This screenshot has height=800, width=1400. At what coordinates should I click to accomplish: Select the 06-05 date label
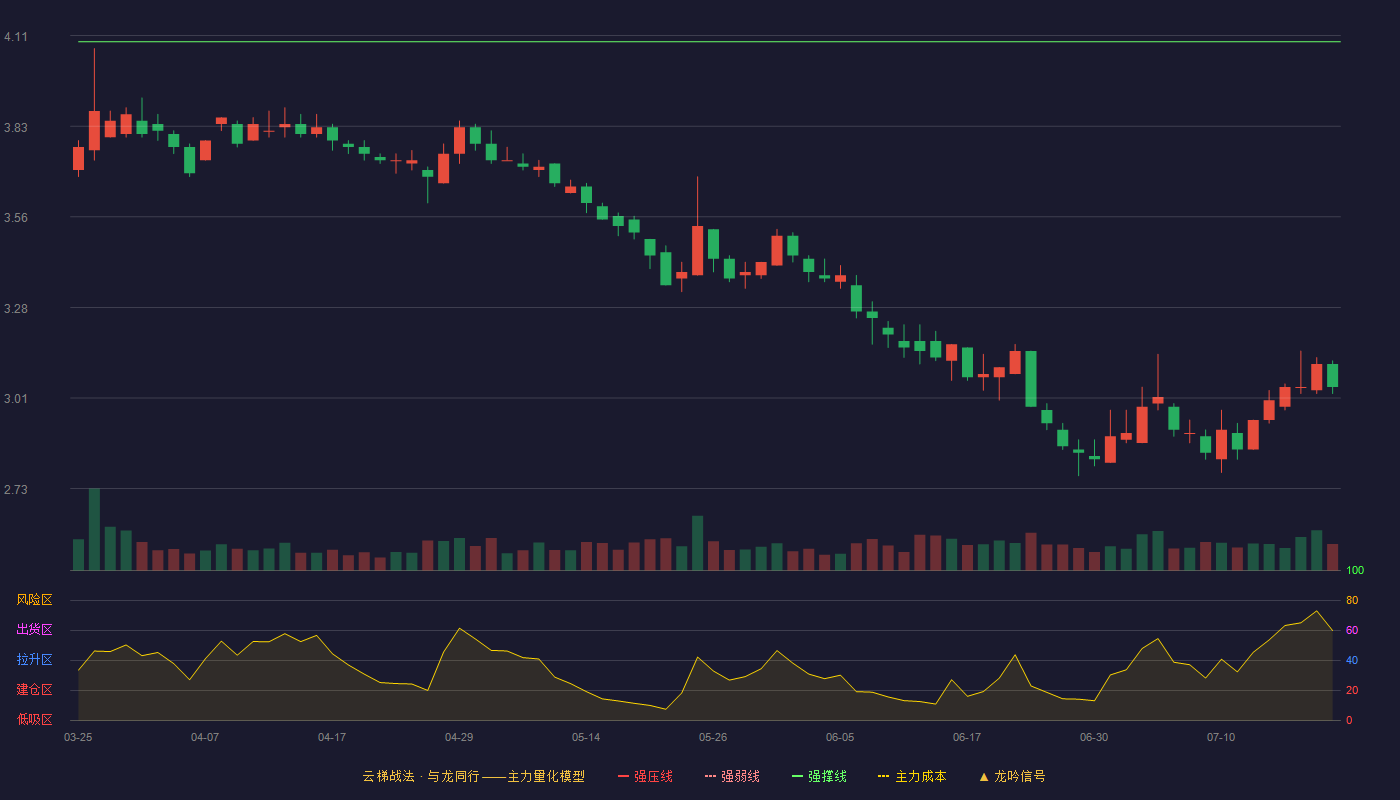(840, 737)
